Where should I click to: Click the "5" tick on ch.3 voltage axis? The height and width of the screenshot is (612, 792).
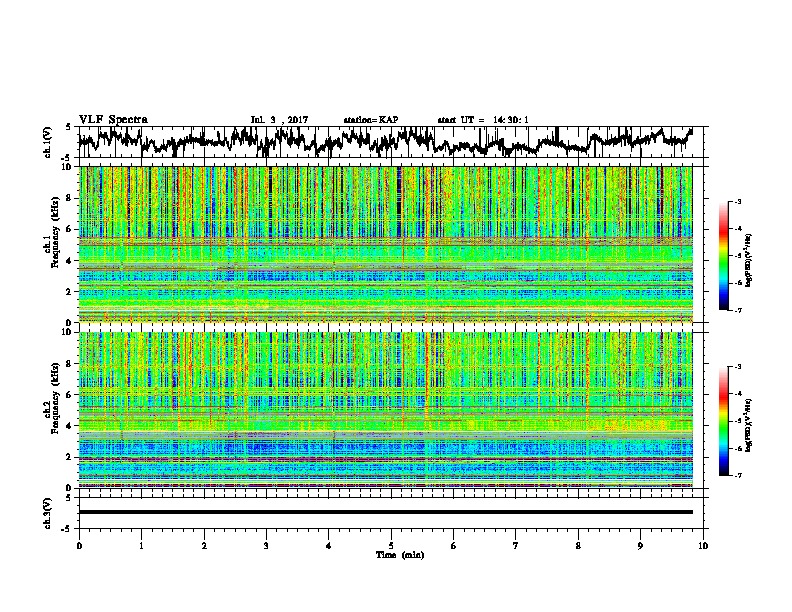68,498
